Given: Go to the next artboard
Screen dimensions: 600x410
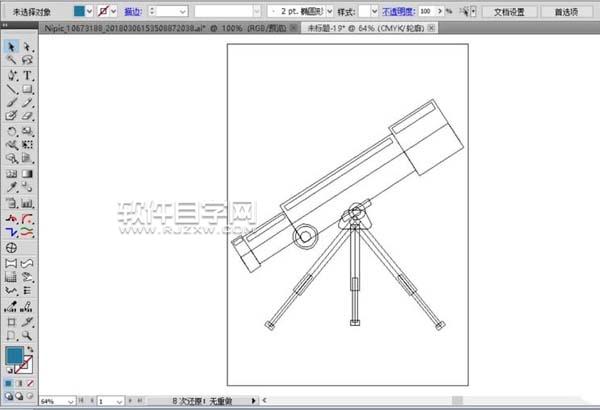Looking at the screenshot, I should [x=130, y=400].
